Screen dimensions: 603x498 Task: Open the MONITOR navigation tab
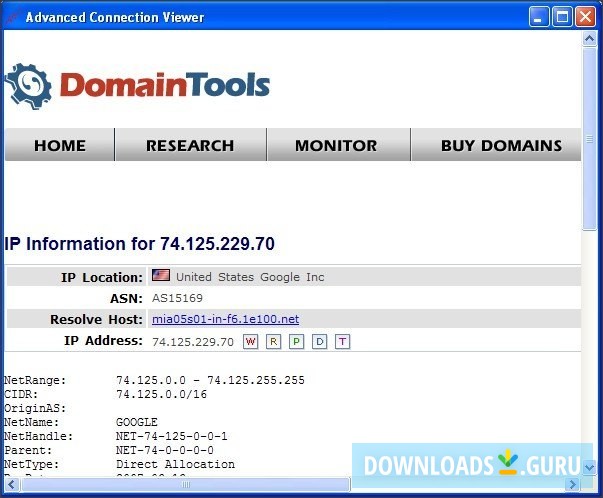coord(338,145)
